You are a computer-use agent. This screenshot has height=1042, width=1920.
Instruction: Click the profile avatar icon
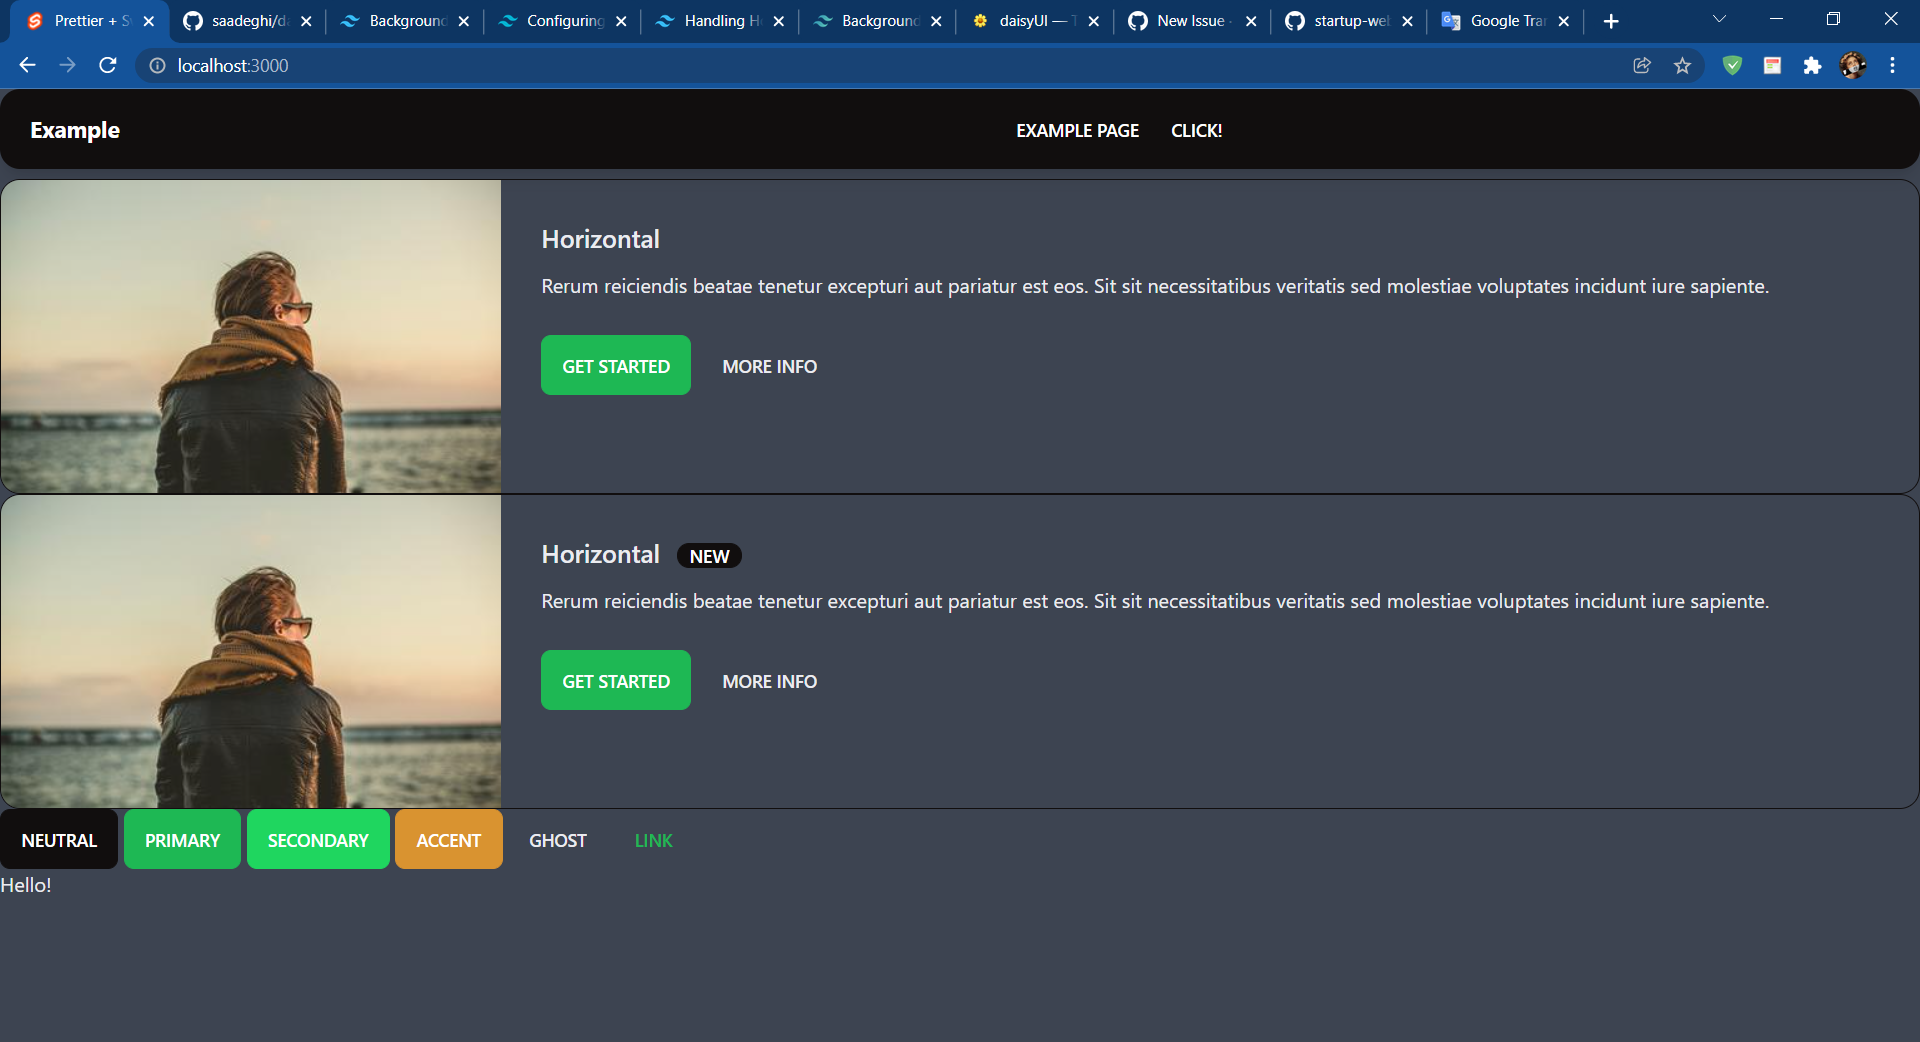tap(1853, 65)
